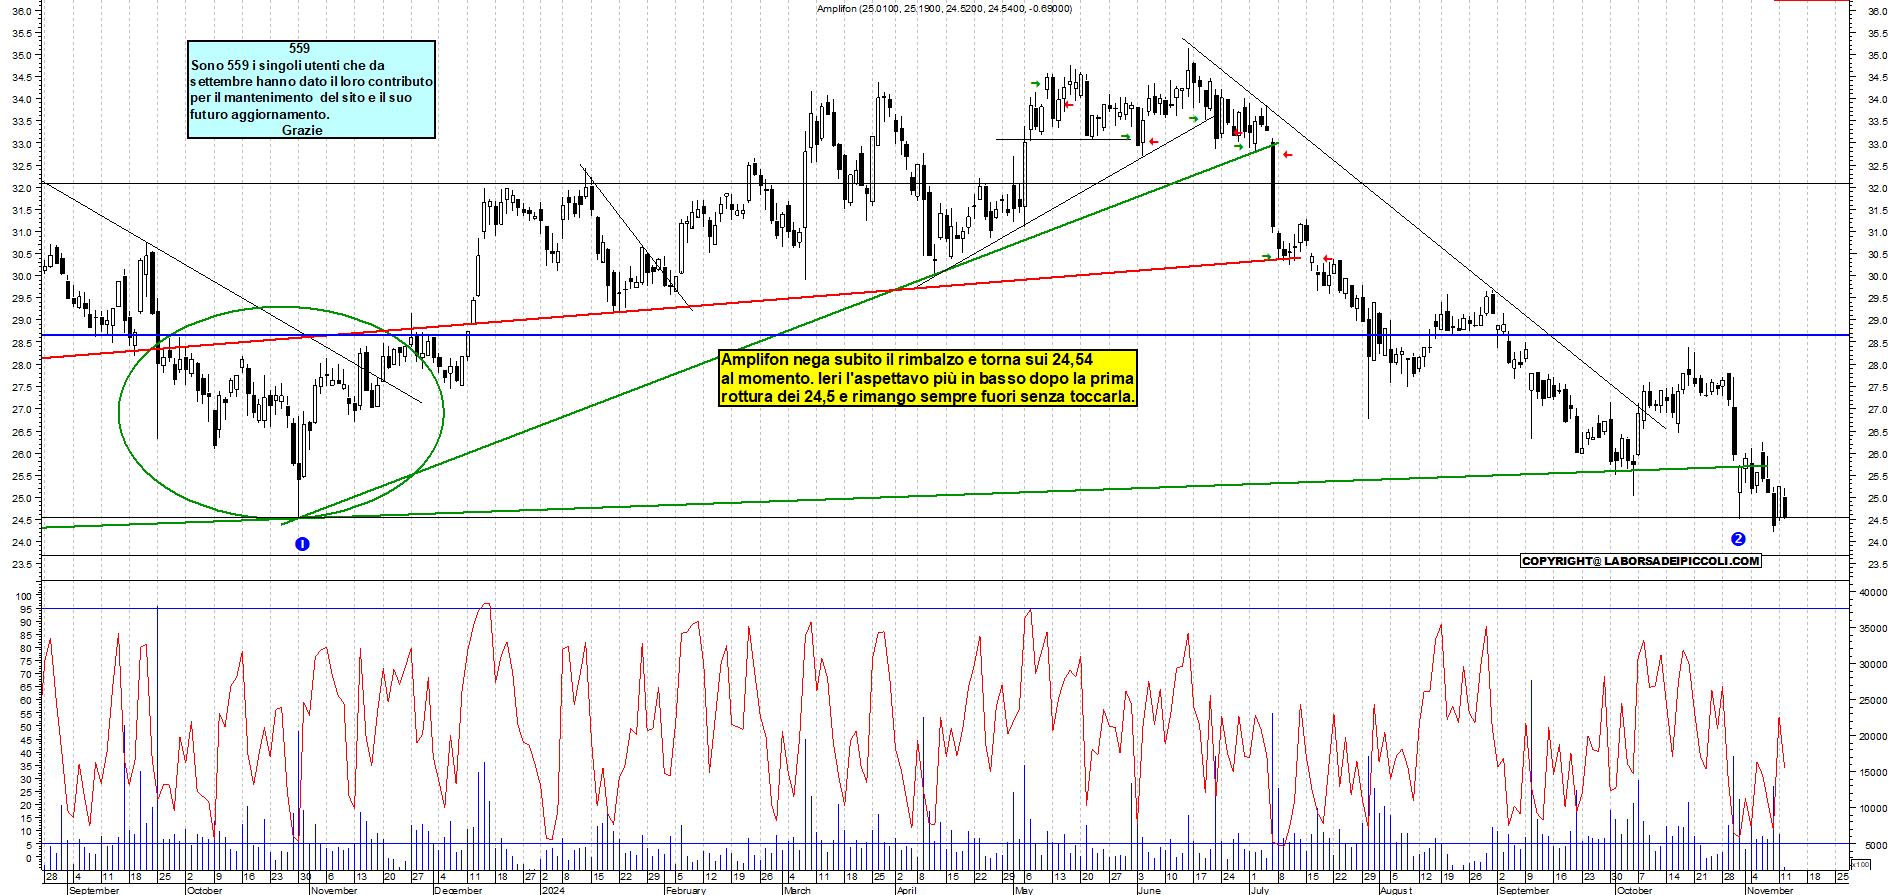Click the '15000' volume axis label
The width and height of the screenshot is (1890, 895).
point(1873,773)
